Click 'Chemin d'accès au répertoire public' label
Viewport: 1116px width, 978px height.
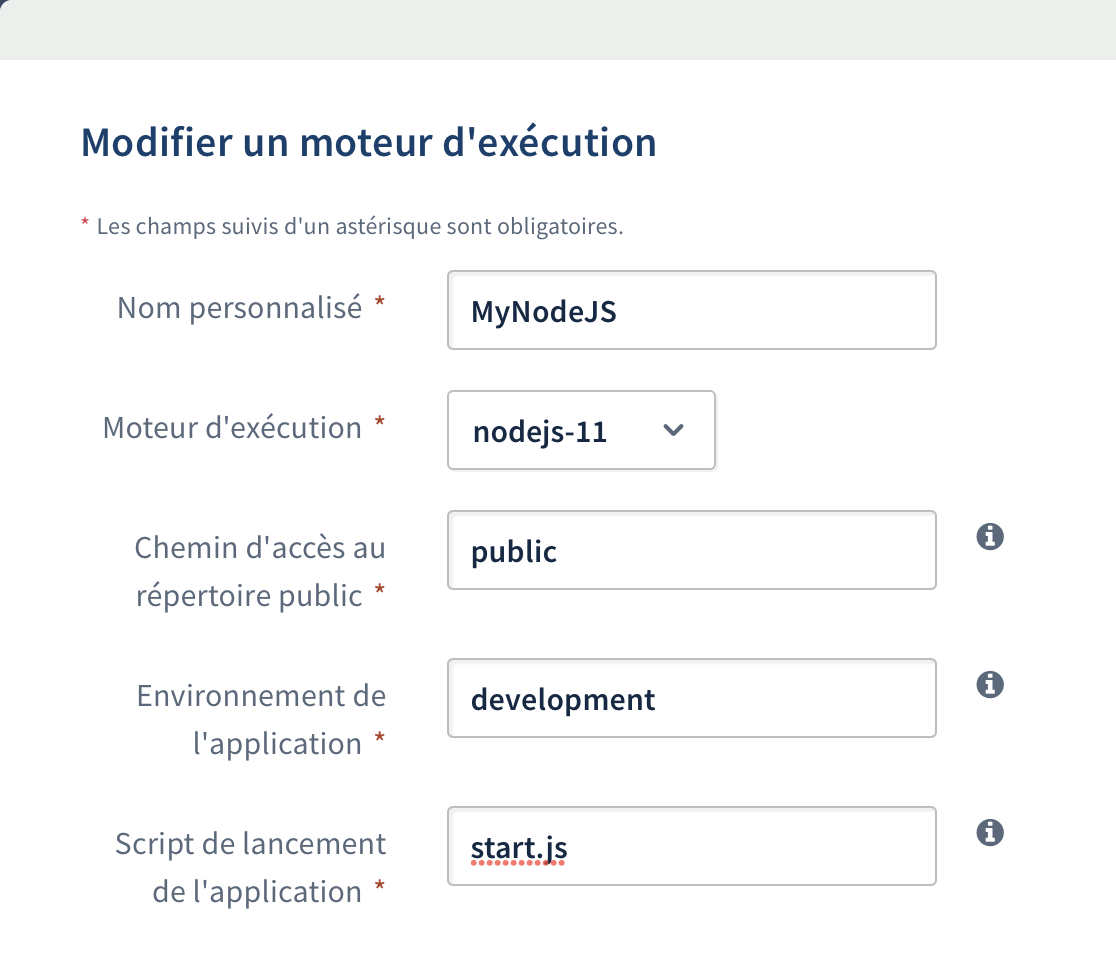point(260,572)
